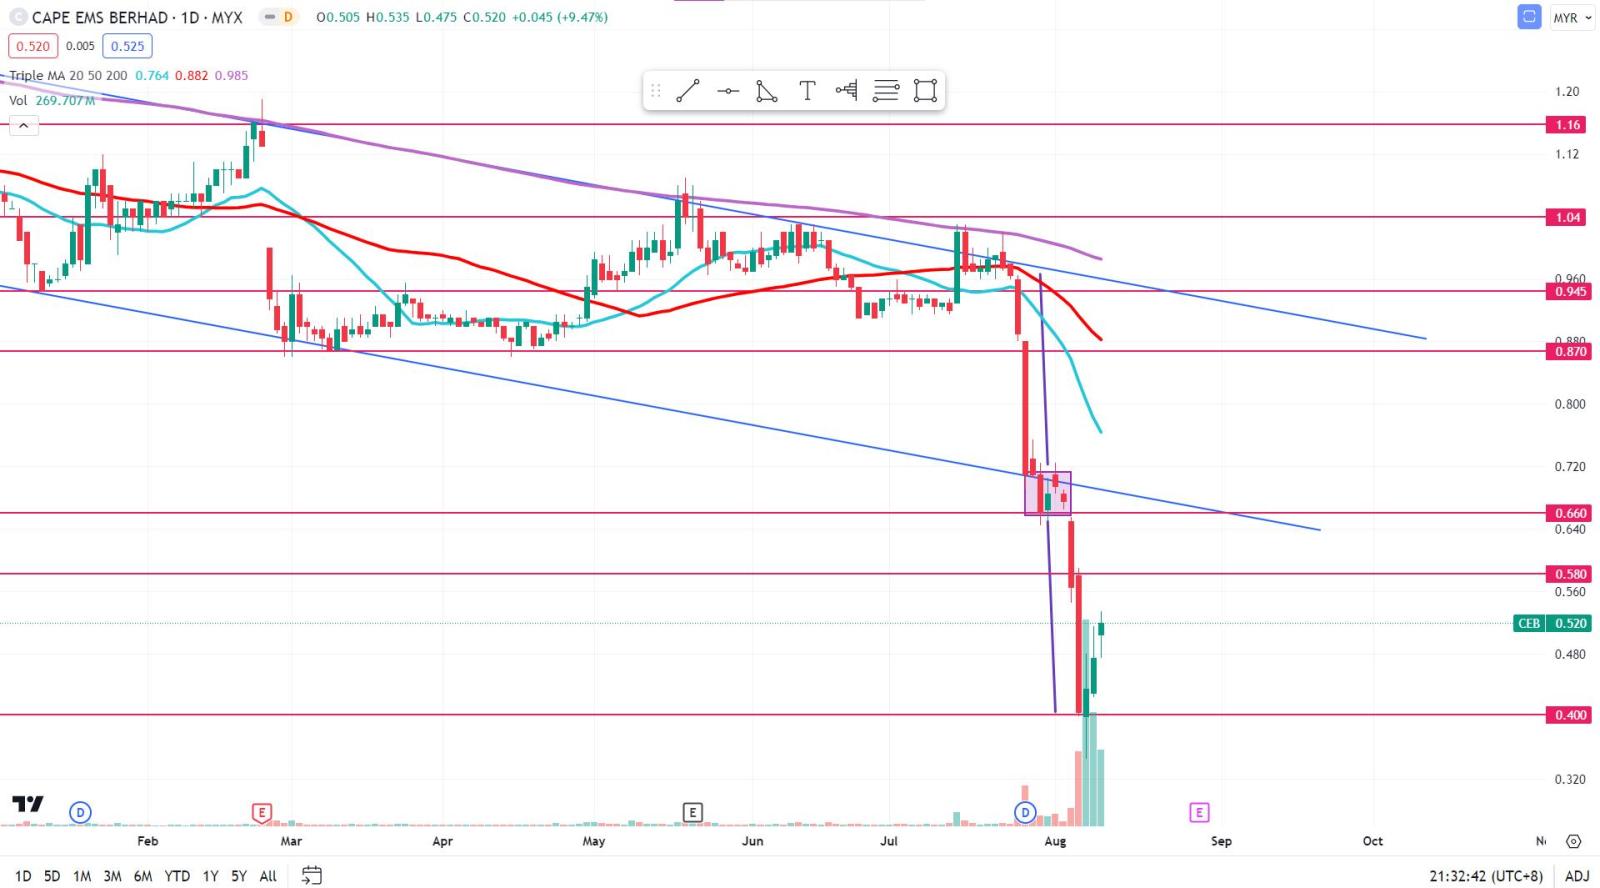Select the Triple MA 20 50 200 legend
Viewport: 1600px width, 888px height.
pyautogui.click(x=69, y=75)
